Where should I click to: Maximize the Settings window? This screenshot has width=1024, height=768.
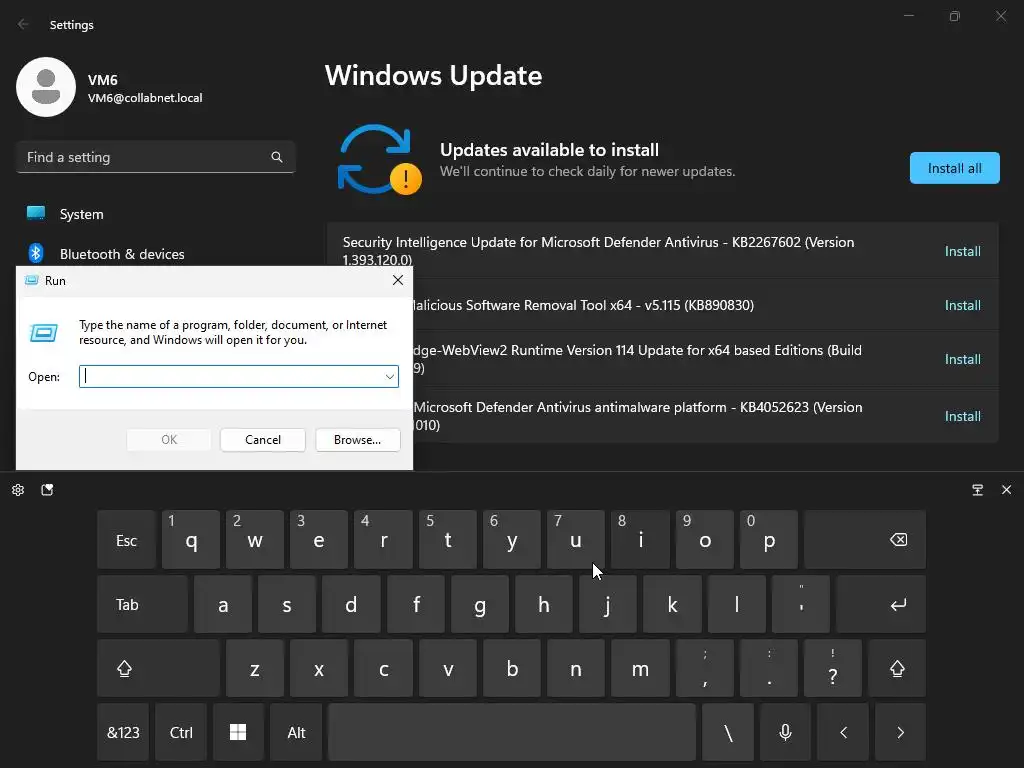tap(954, 16)
